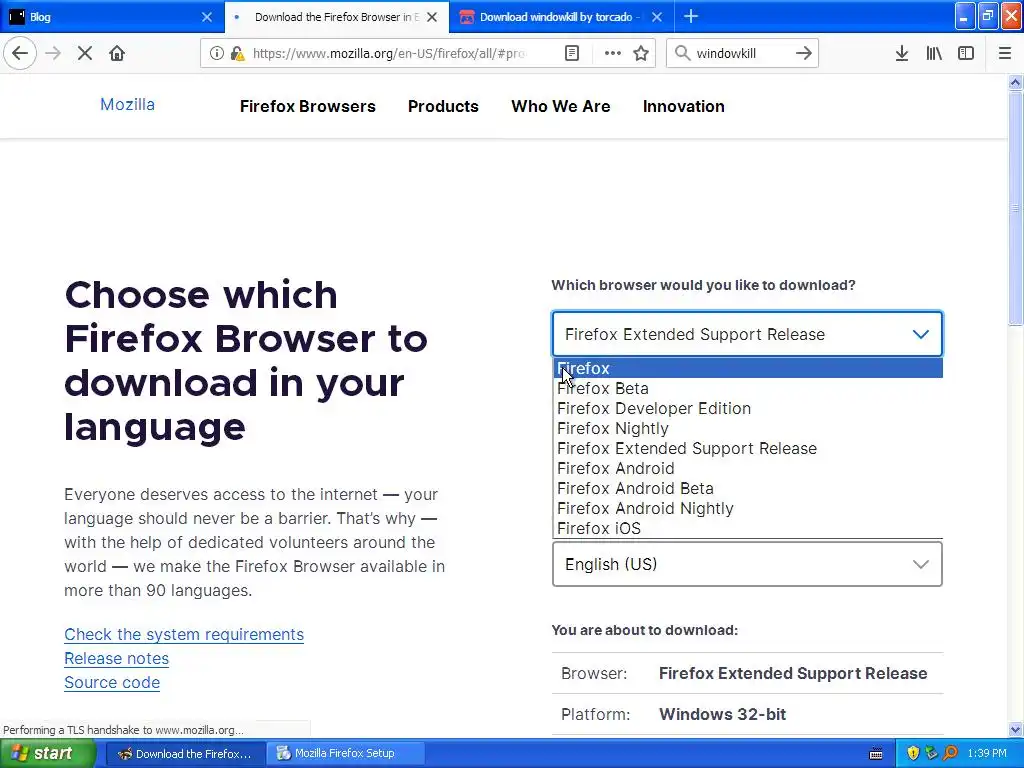Click the safely remove hardware tray icon
The image size is (1024, 768).
pyautogui.click(x=932, y=754)
